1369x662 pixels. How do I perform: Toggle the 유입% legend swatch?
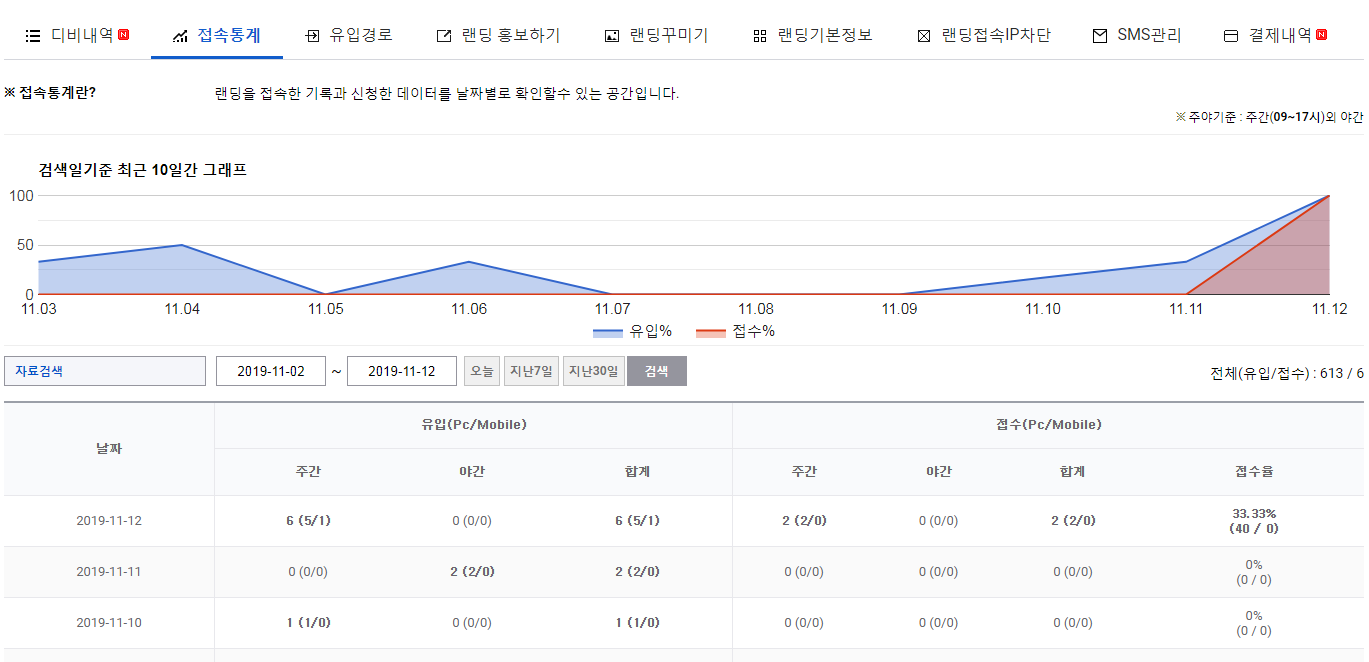click(x=608, y=332)
